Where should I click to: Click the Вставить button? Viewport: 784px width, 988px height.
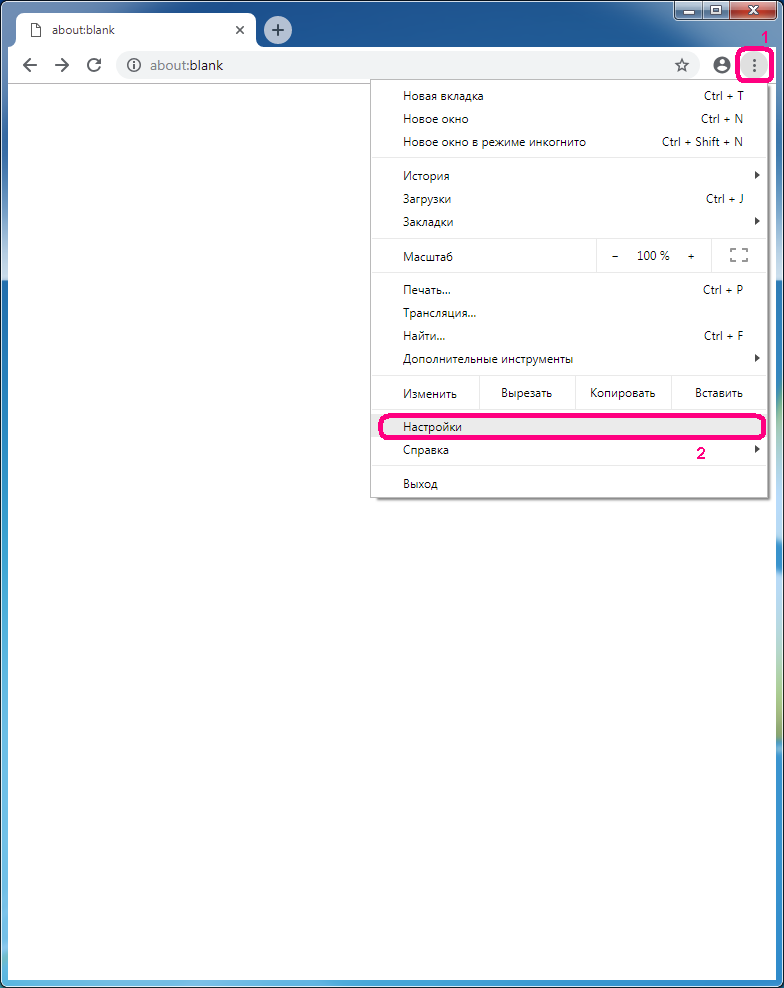719,393
